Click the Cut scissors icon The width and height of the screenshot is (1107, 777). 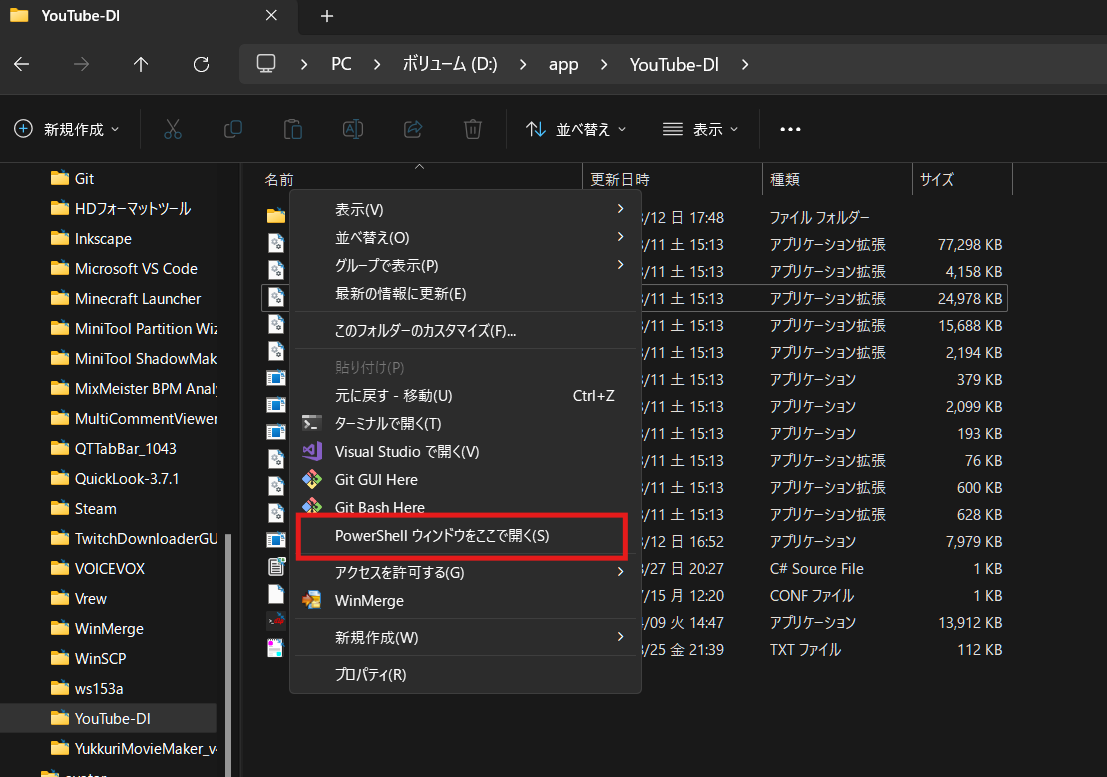tap(173, 129)
